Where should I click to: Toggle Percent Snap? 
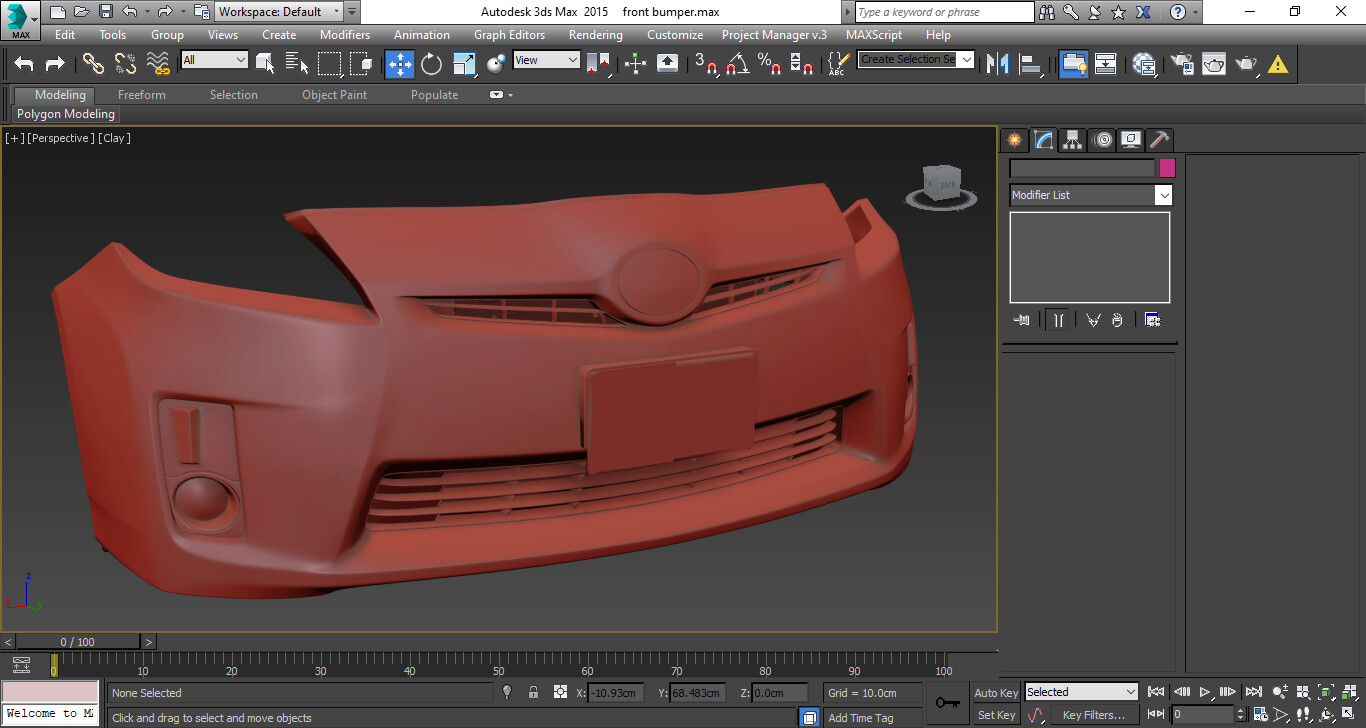point(770,64)
